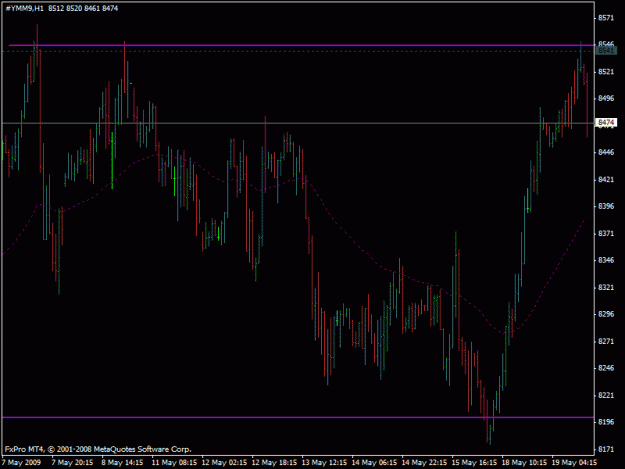Click the 8474 current price label
The width and height of the screenshot is (625, 469).
(606, 122)
